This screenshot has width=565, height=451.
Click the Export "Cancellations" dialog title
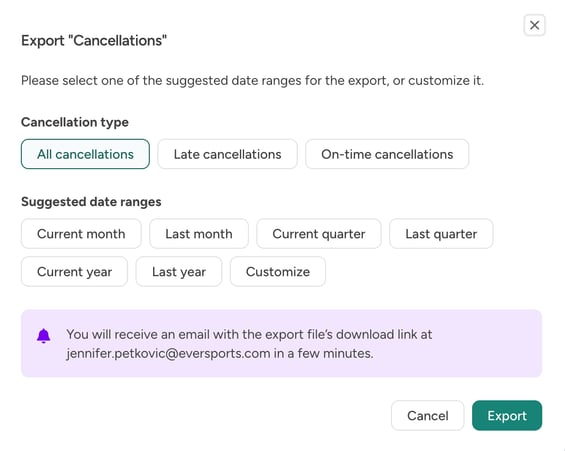pyautogui.click(x=94, y=41)
